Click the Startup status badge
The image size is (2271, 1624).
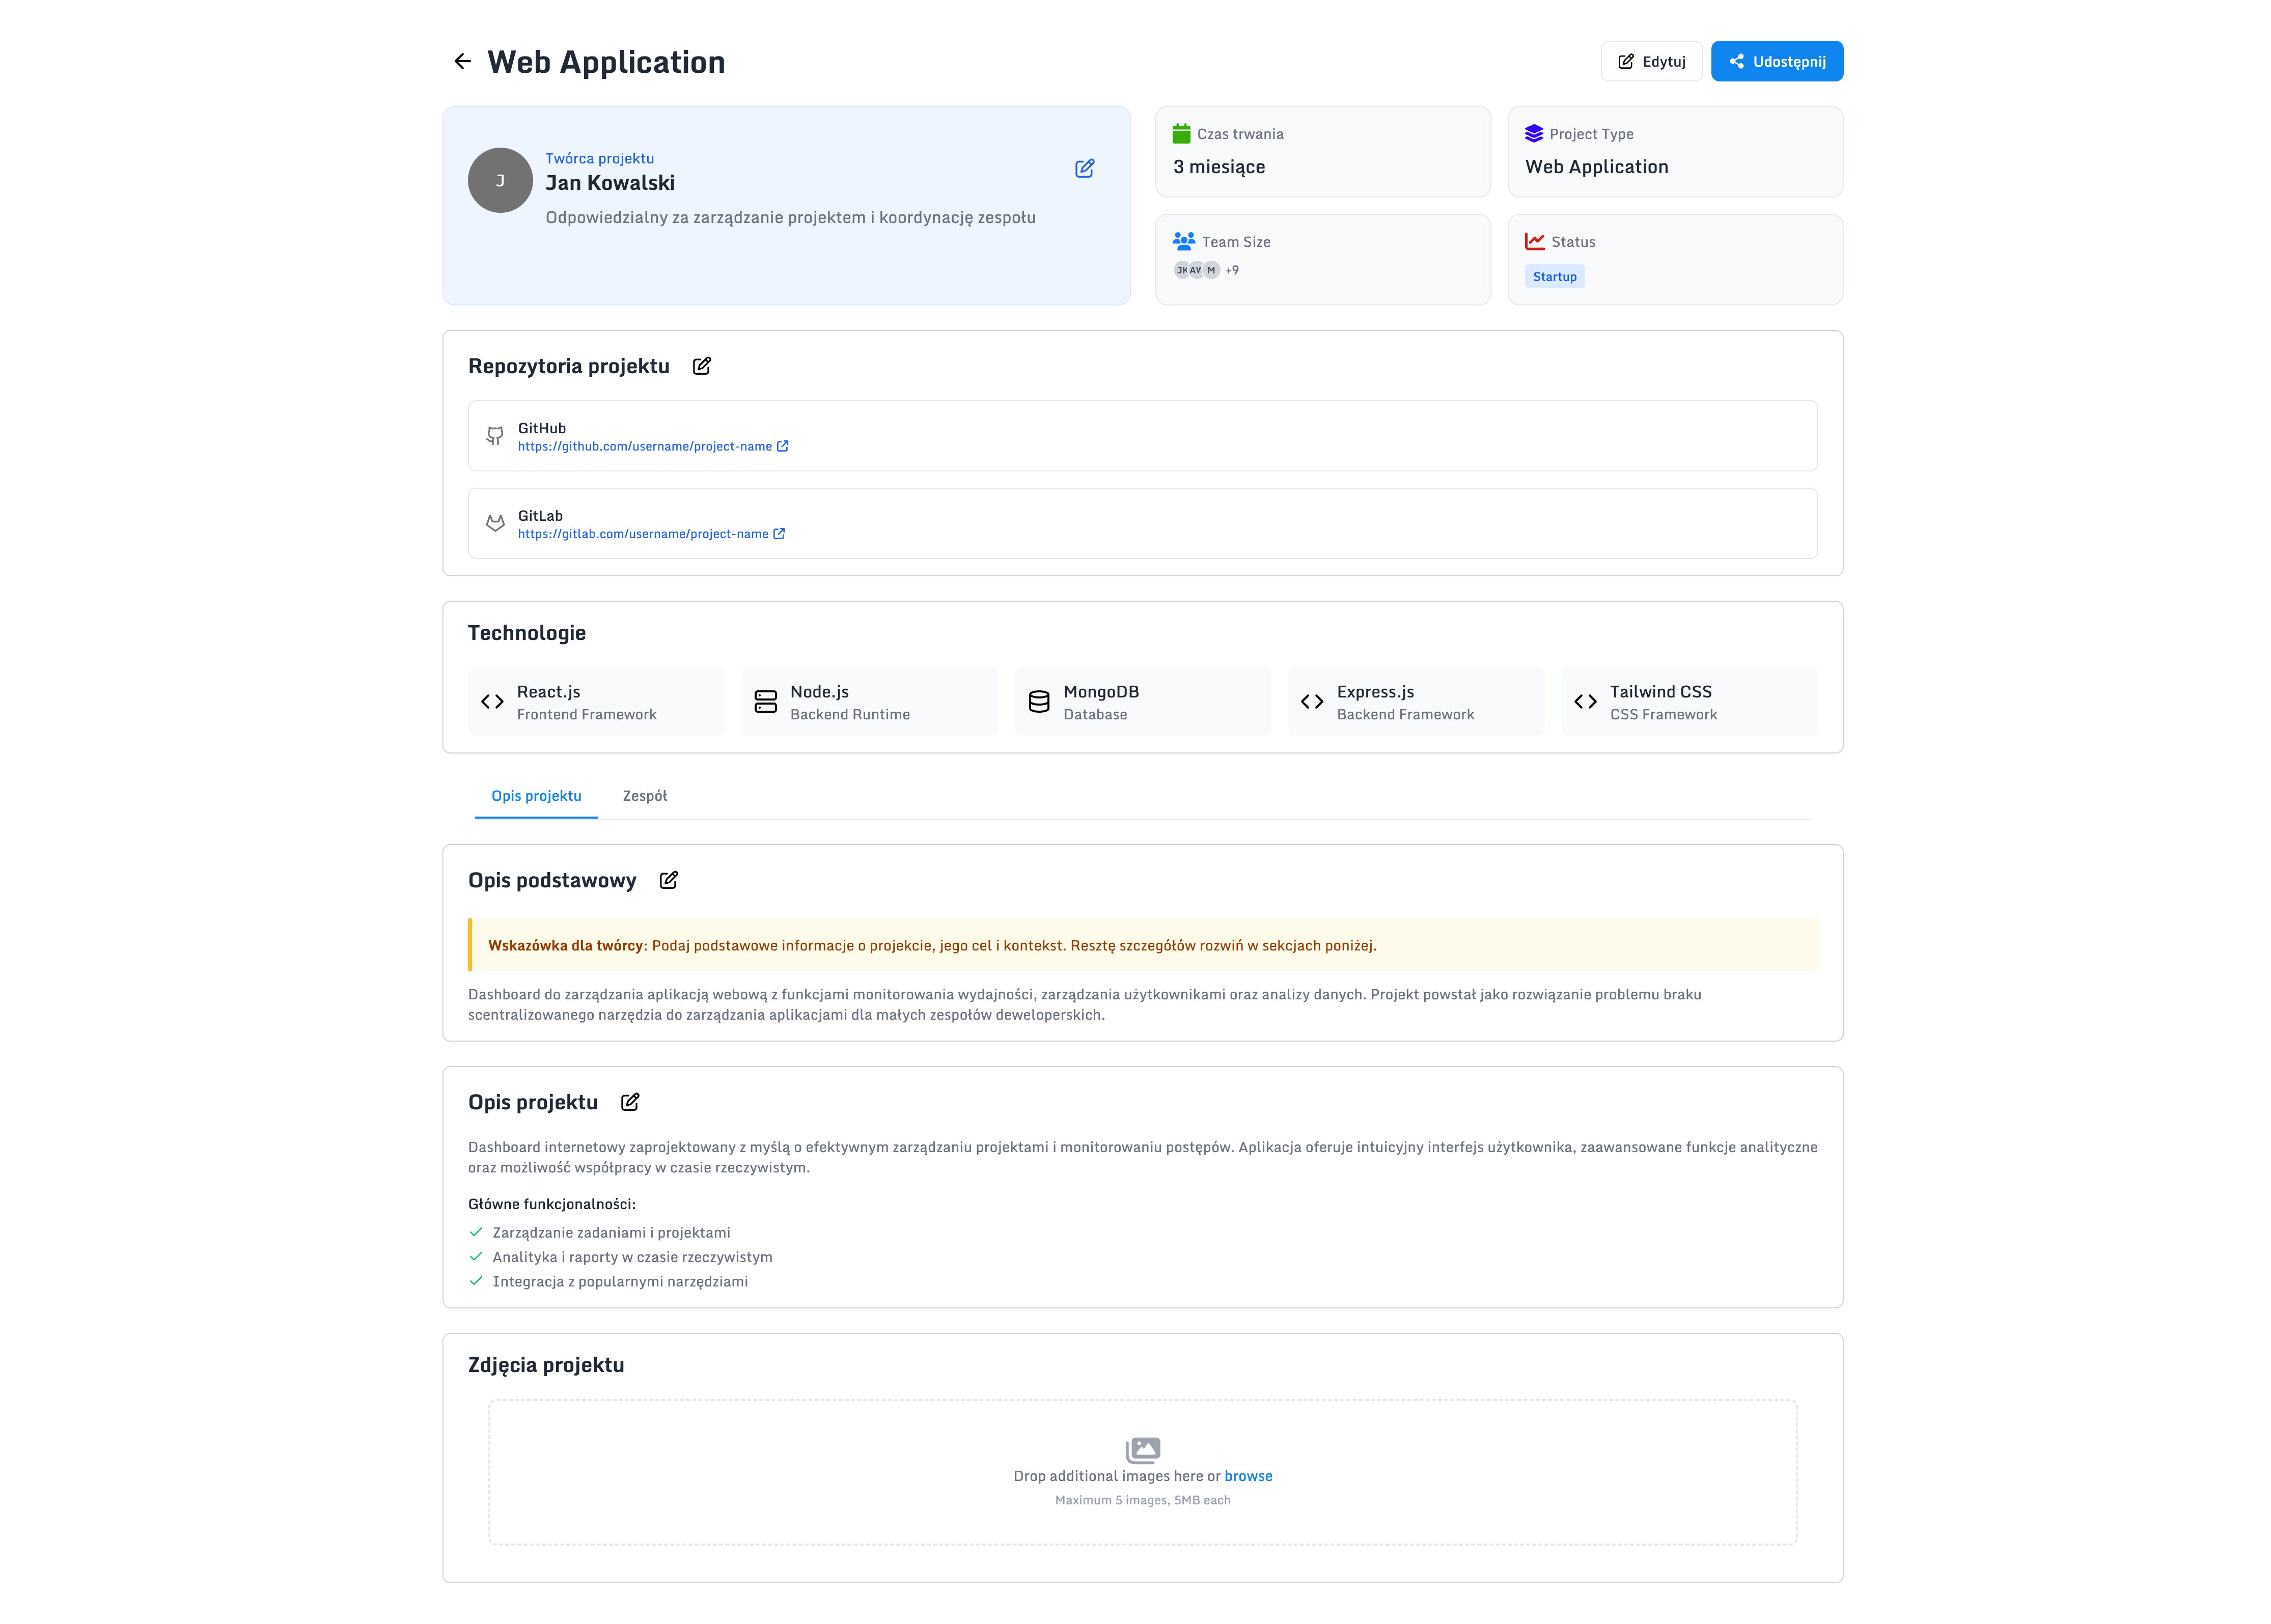point(1554,277)
